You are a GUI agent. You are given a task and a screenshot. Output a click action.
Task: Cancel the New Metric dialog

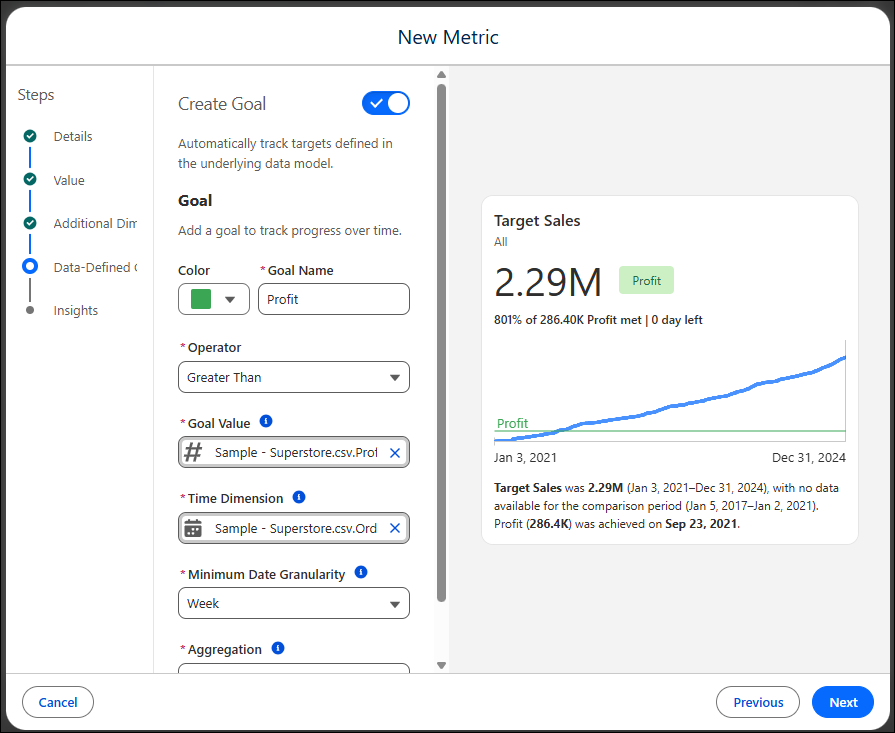[x=58, y=702]
